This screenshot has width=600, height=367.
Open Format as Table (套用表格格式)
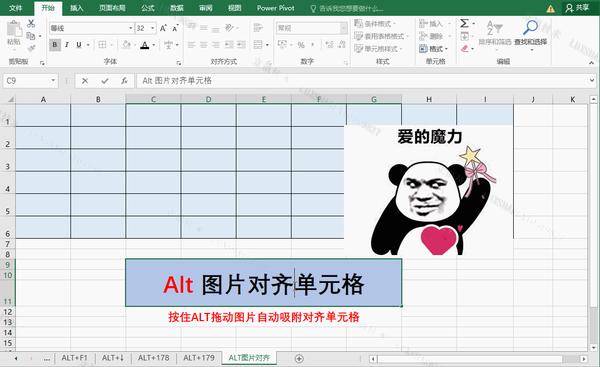coord(382,36)
